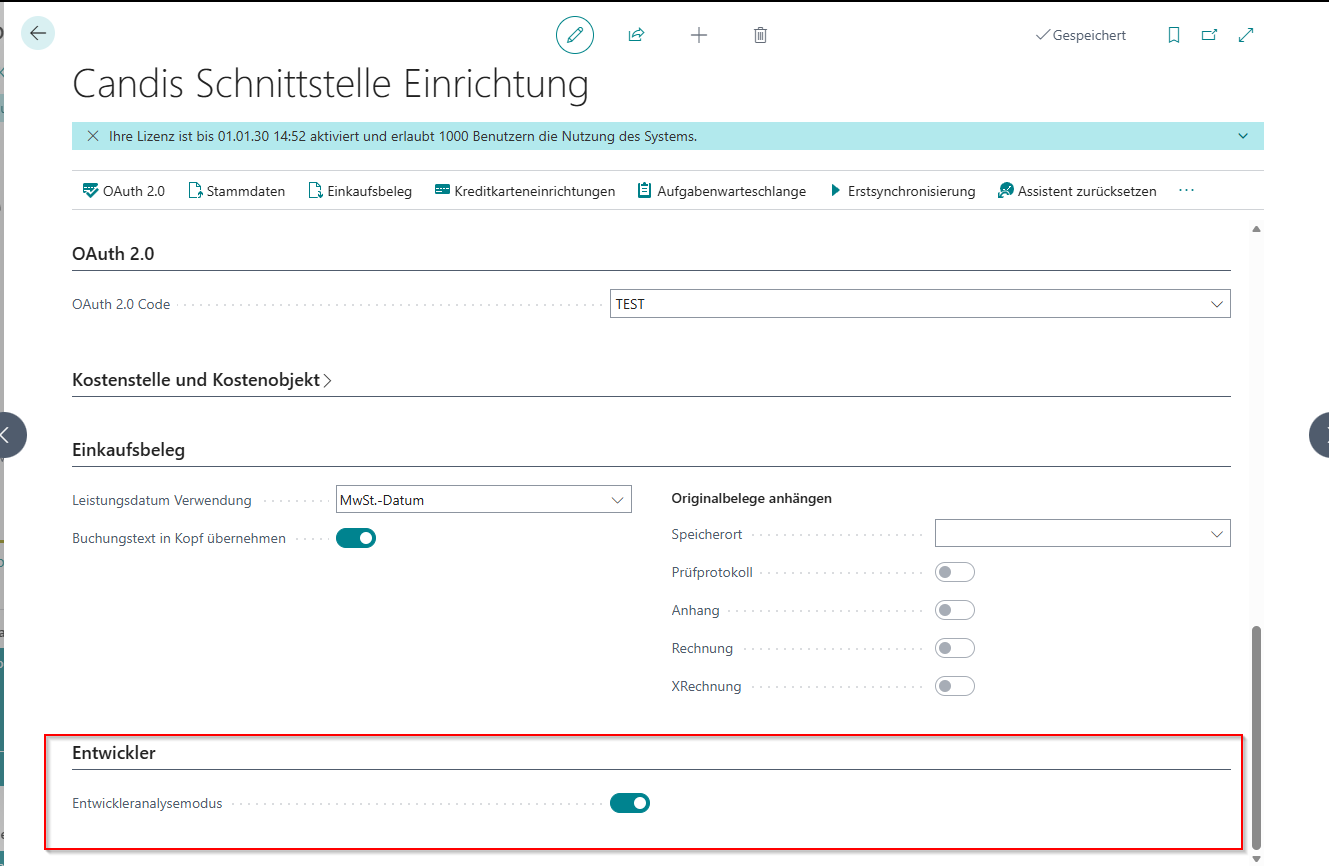This screenshot has height=866, width=1329.
Task: Enable the Rechnung toggle
Action: click(954, 648)
